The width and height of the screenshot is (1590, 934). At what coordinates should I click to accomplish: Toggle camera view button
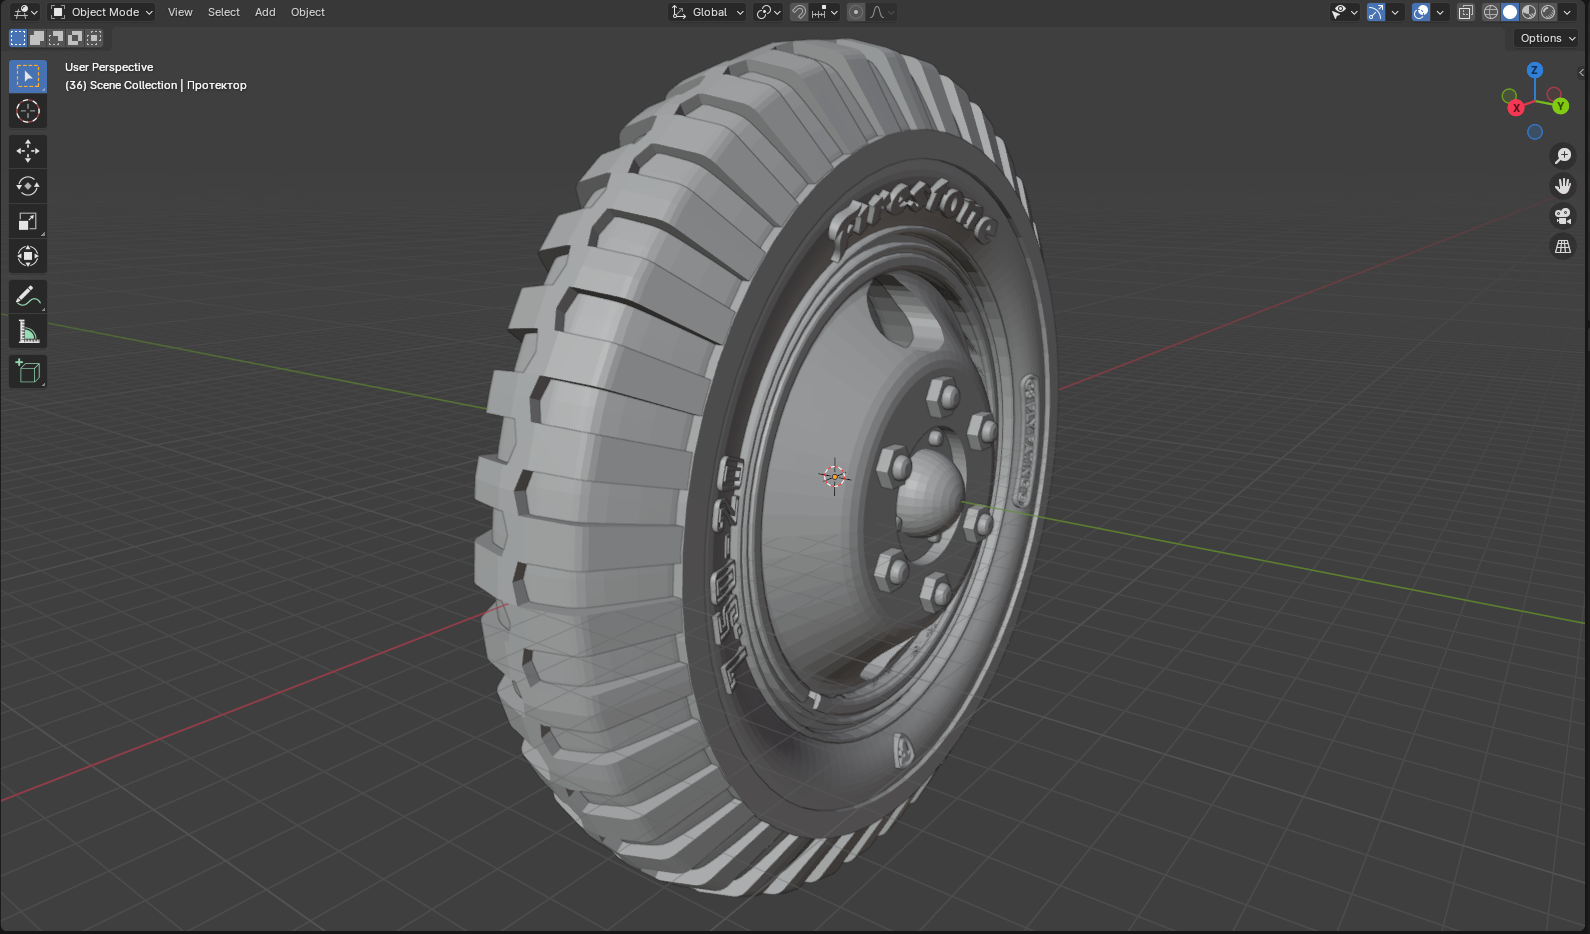pos(1562,216)
